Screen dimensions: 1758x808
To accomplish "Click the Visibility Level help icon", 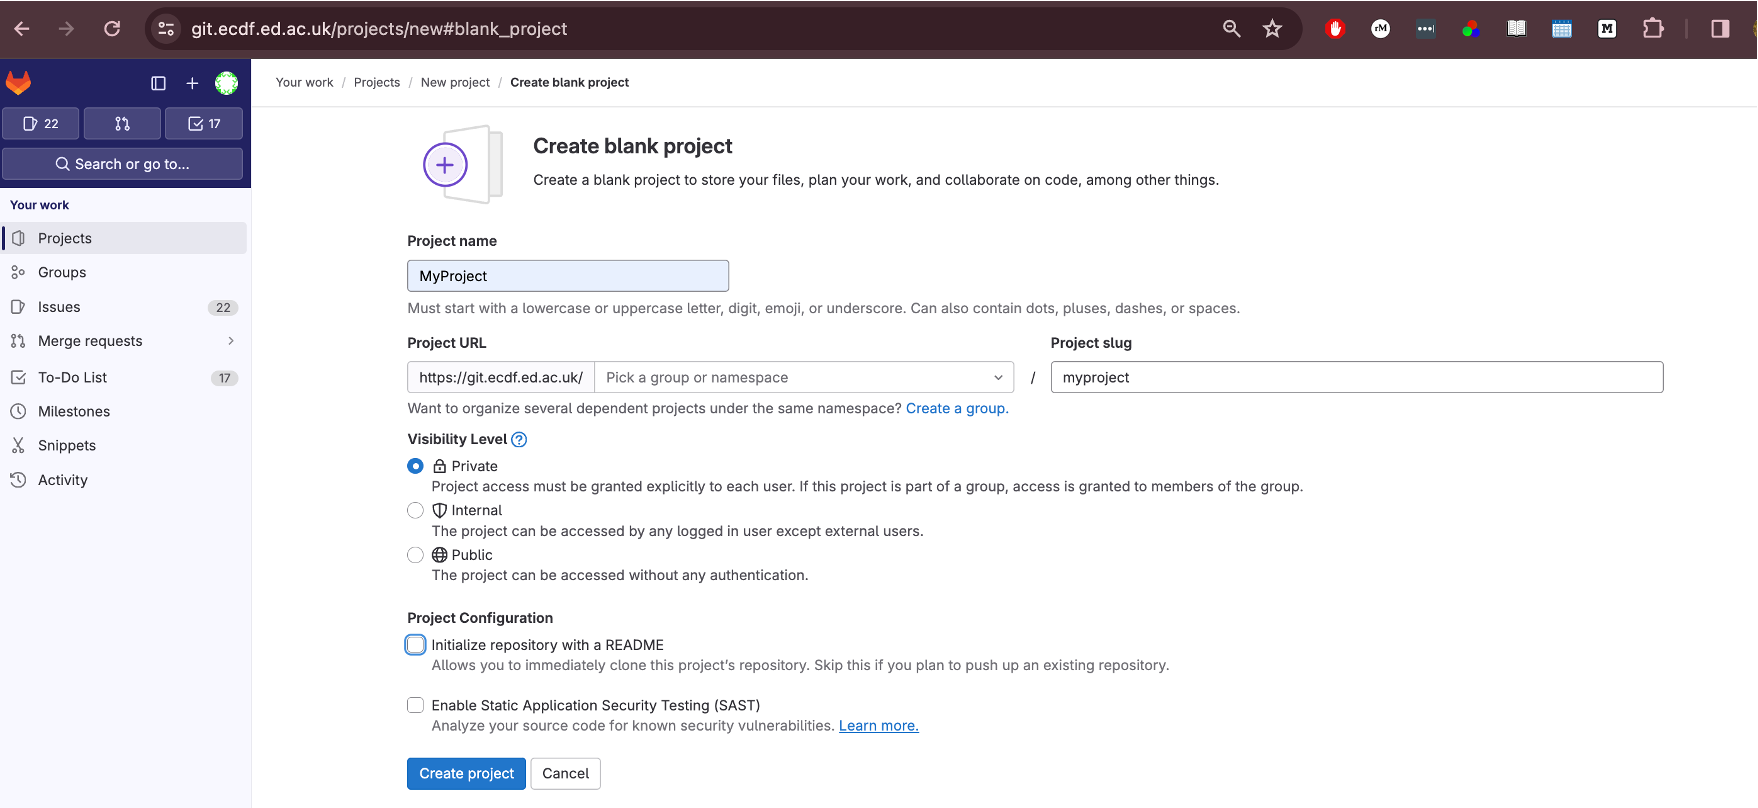I will coord(519,439).
